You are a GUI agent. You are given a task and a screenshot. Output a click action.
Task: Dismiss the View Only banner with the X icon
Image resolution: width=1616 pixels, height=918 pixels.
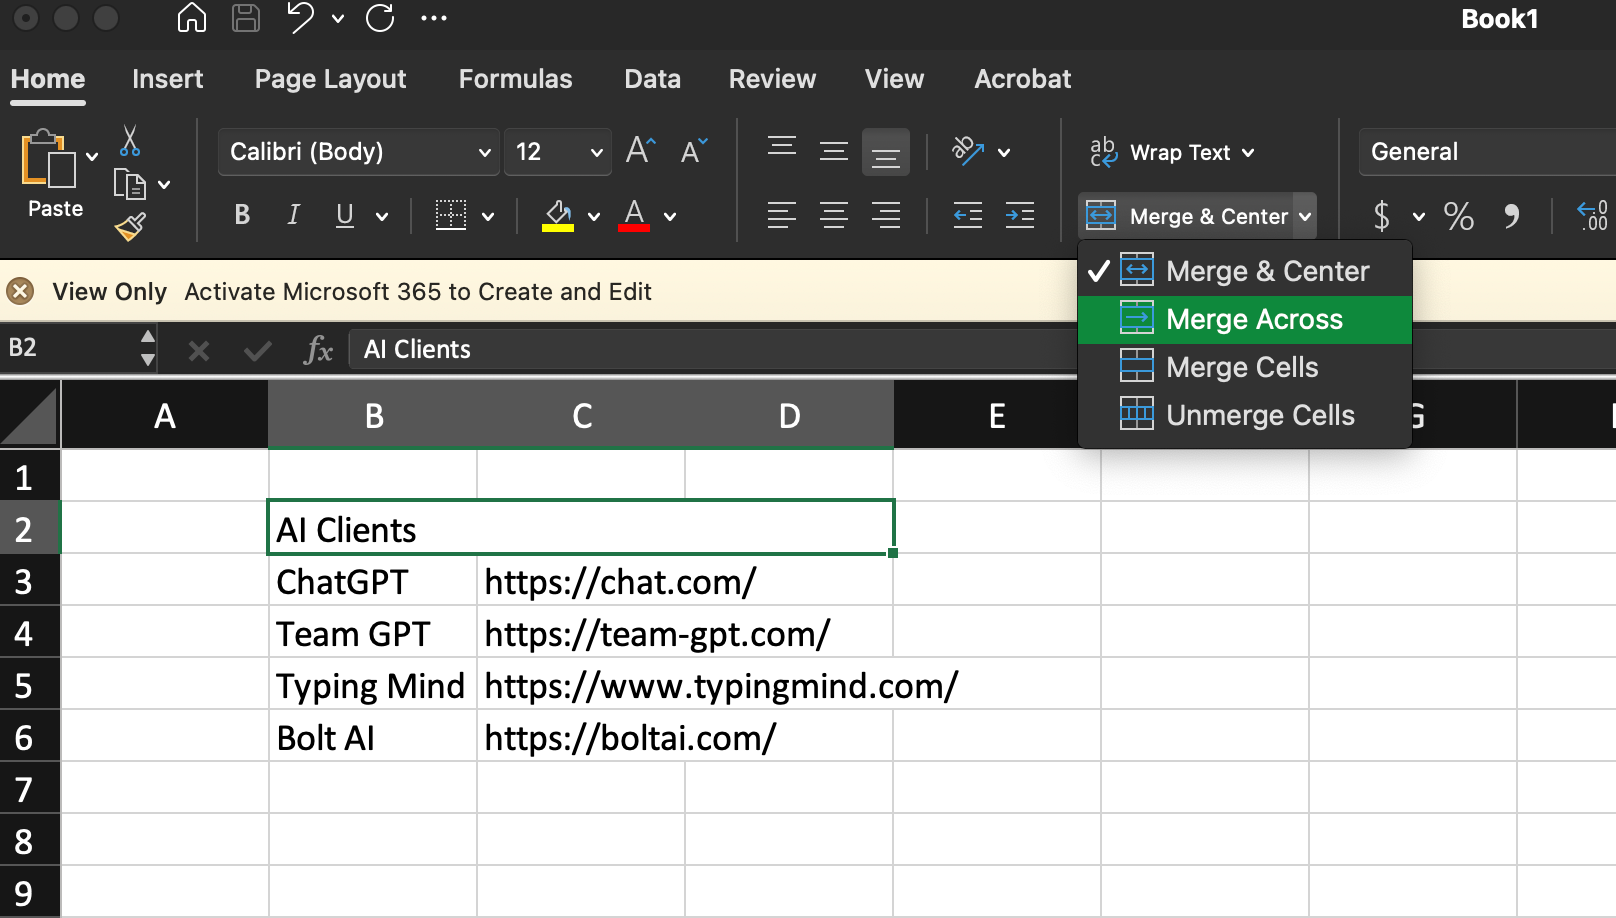[20, 291]
